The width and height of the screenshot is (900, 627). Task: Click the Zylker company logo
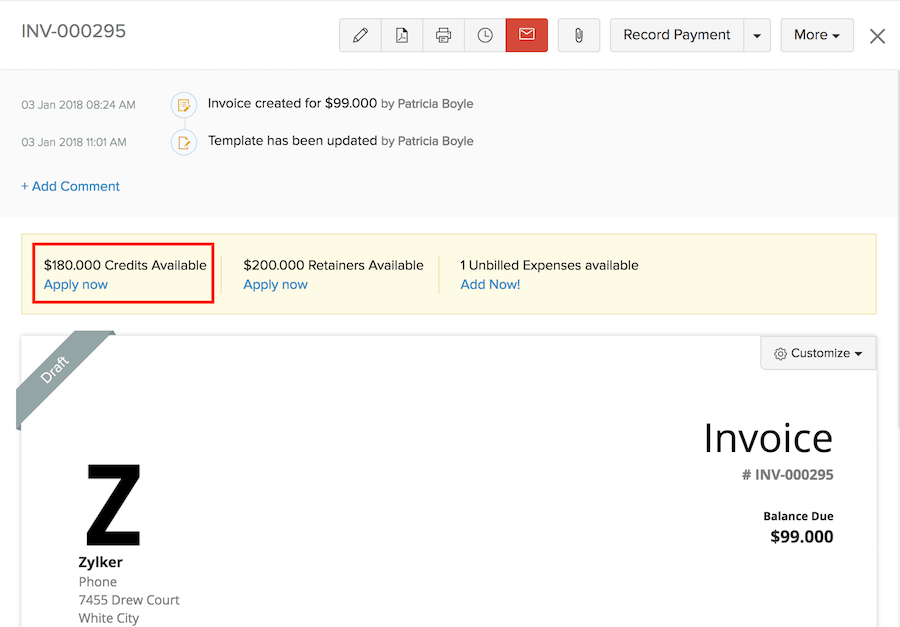(112, 504)
